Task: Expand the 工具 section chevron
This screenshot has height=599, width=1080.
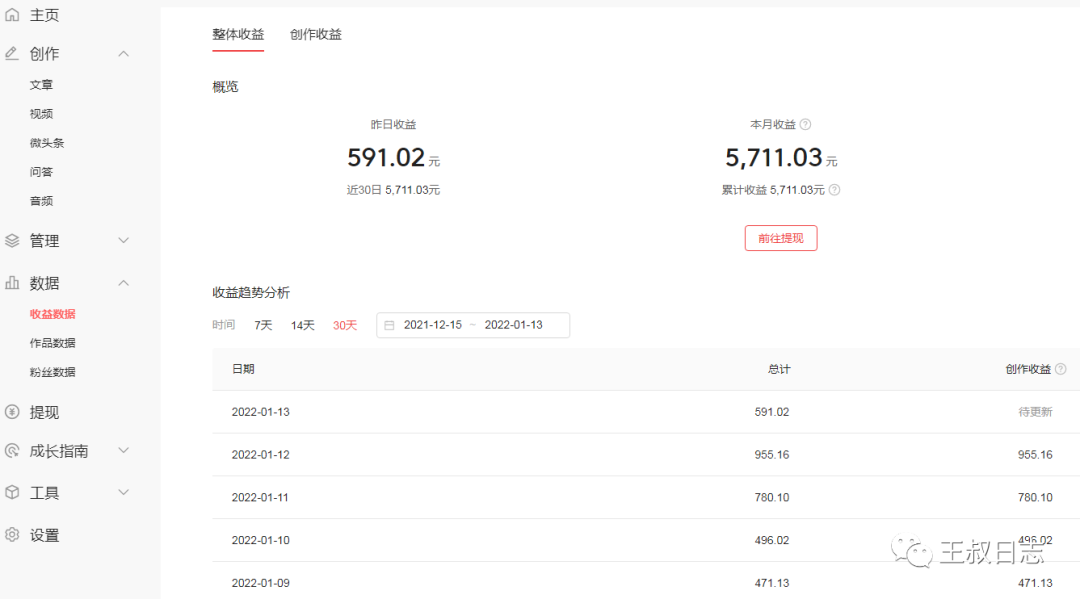Action: (123, 492)
